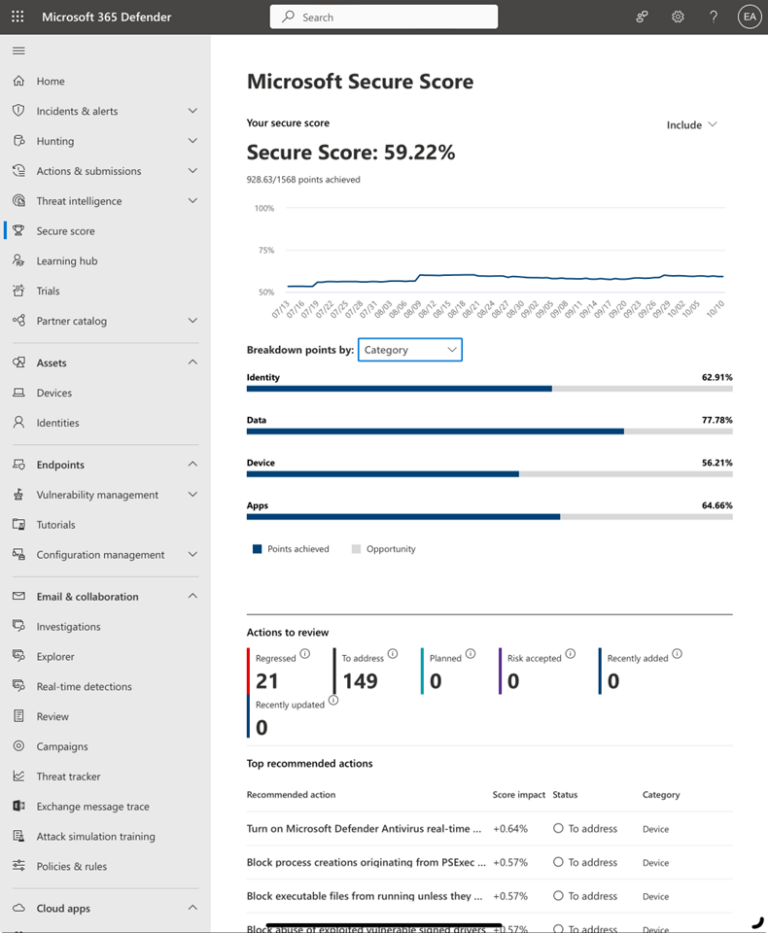Expand Actions & submissions chevron
768x933 pixels.
pyautogui.click(x=193, y=170)
